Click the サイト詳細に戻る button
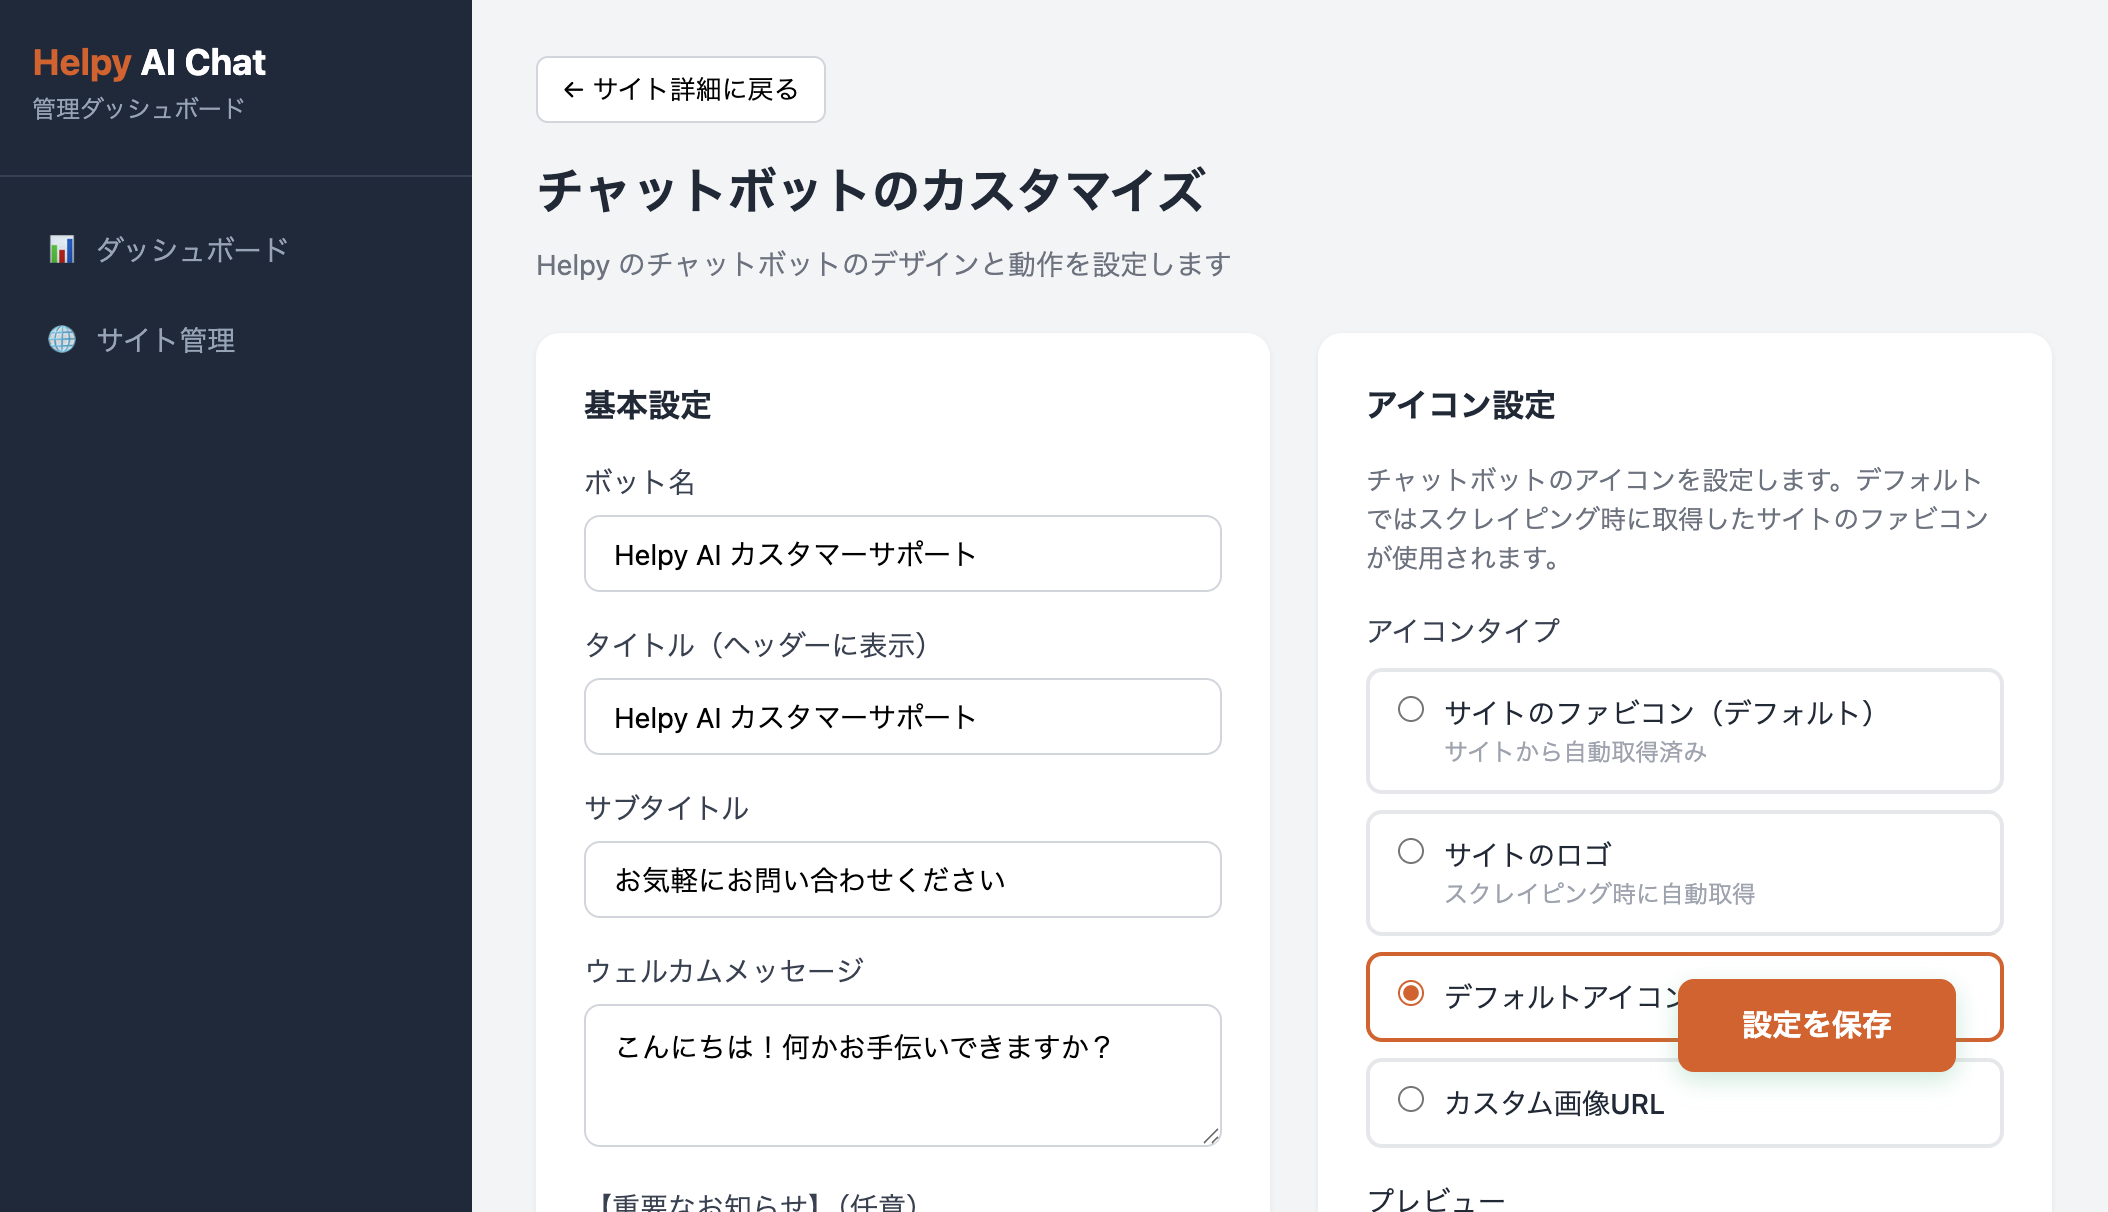The height and width of the screenshot is (1212, 2108). coord(681,90)
